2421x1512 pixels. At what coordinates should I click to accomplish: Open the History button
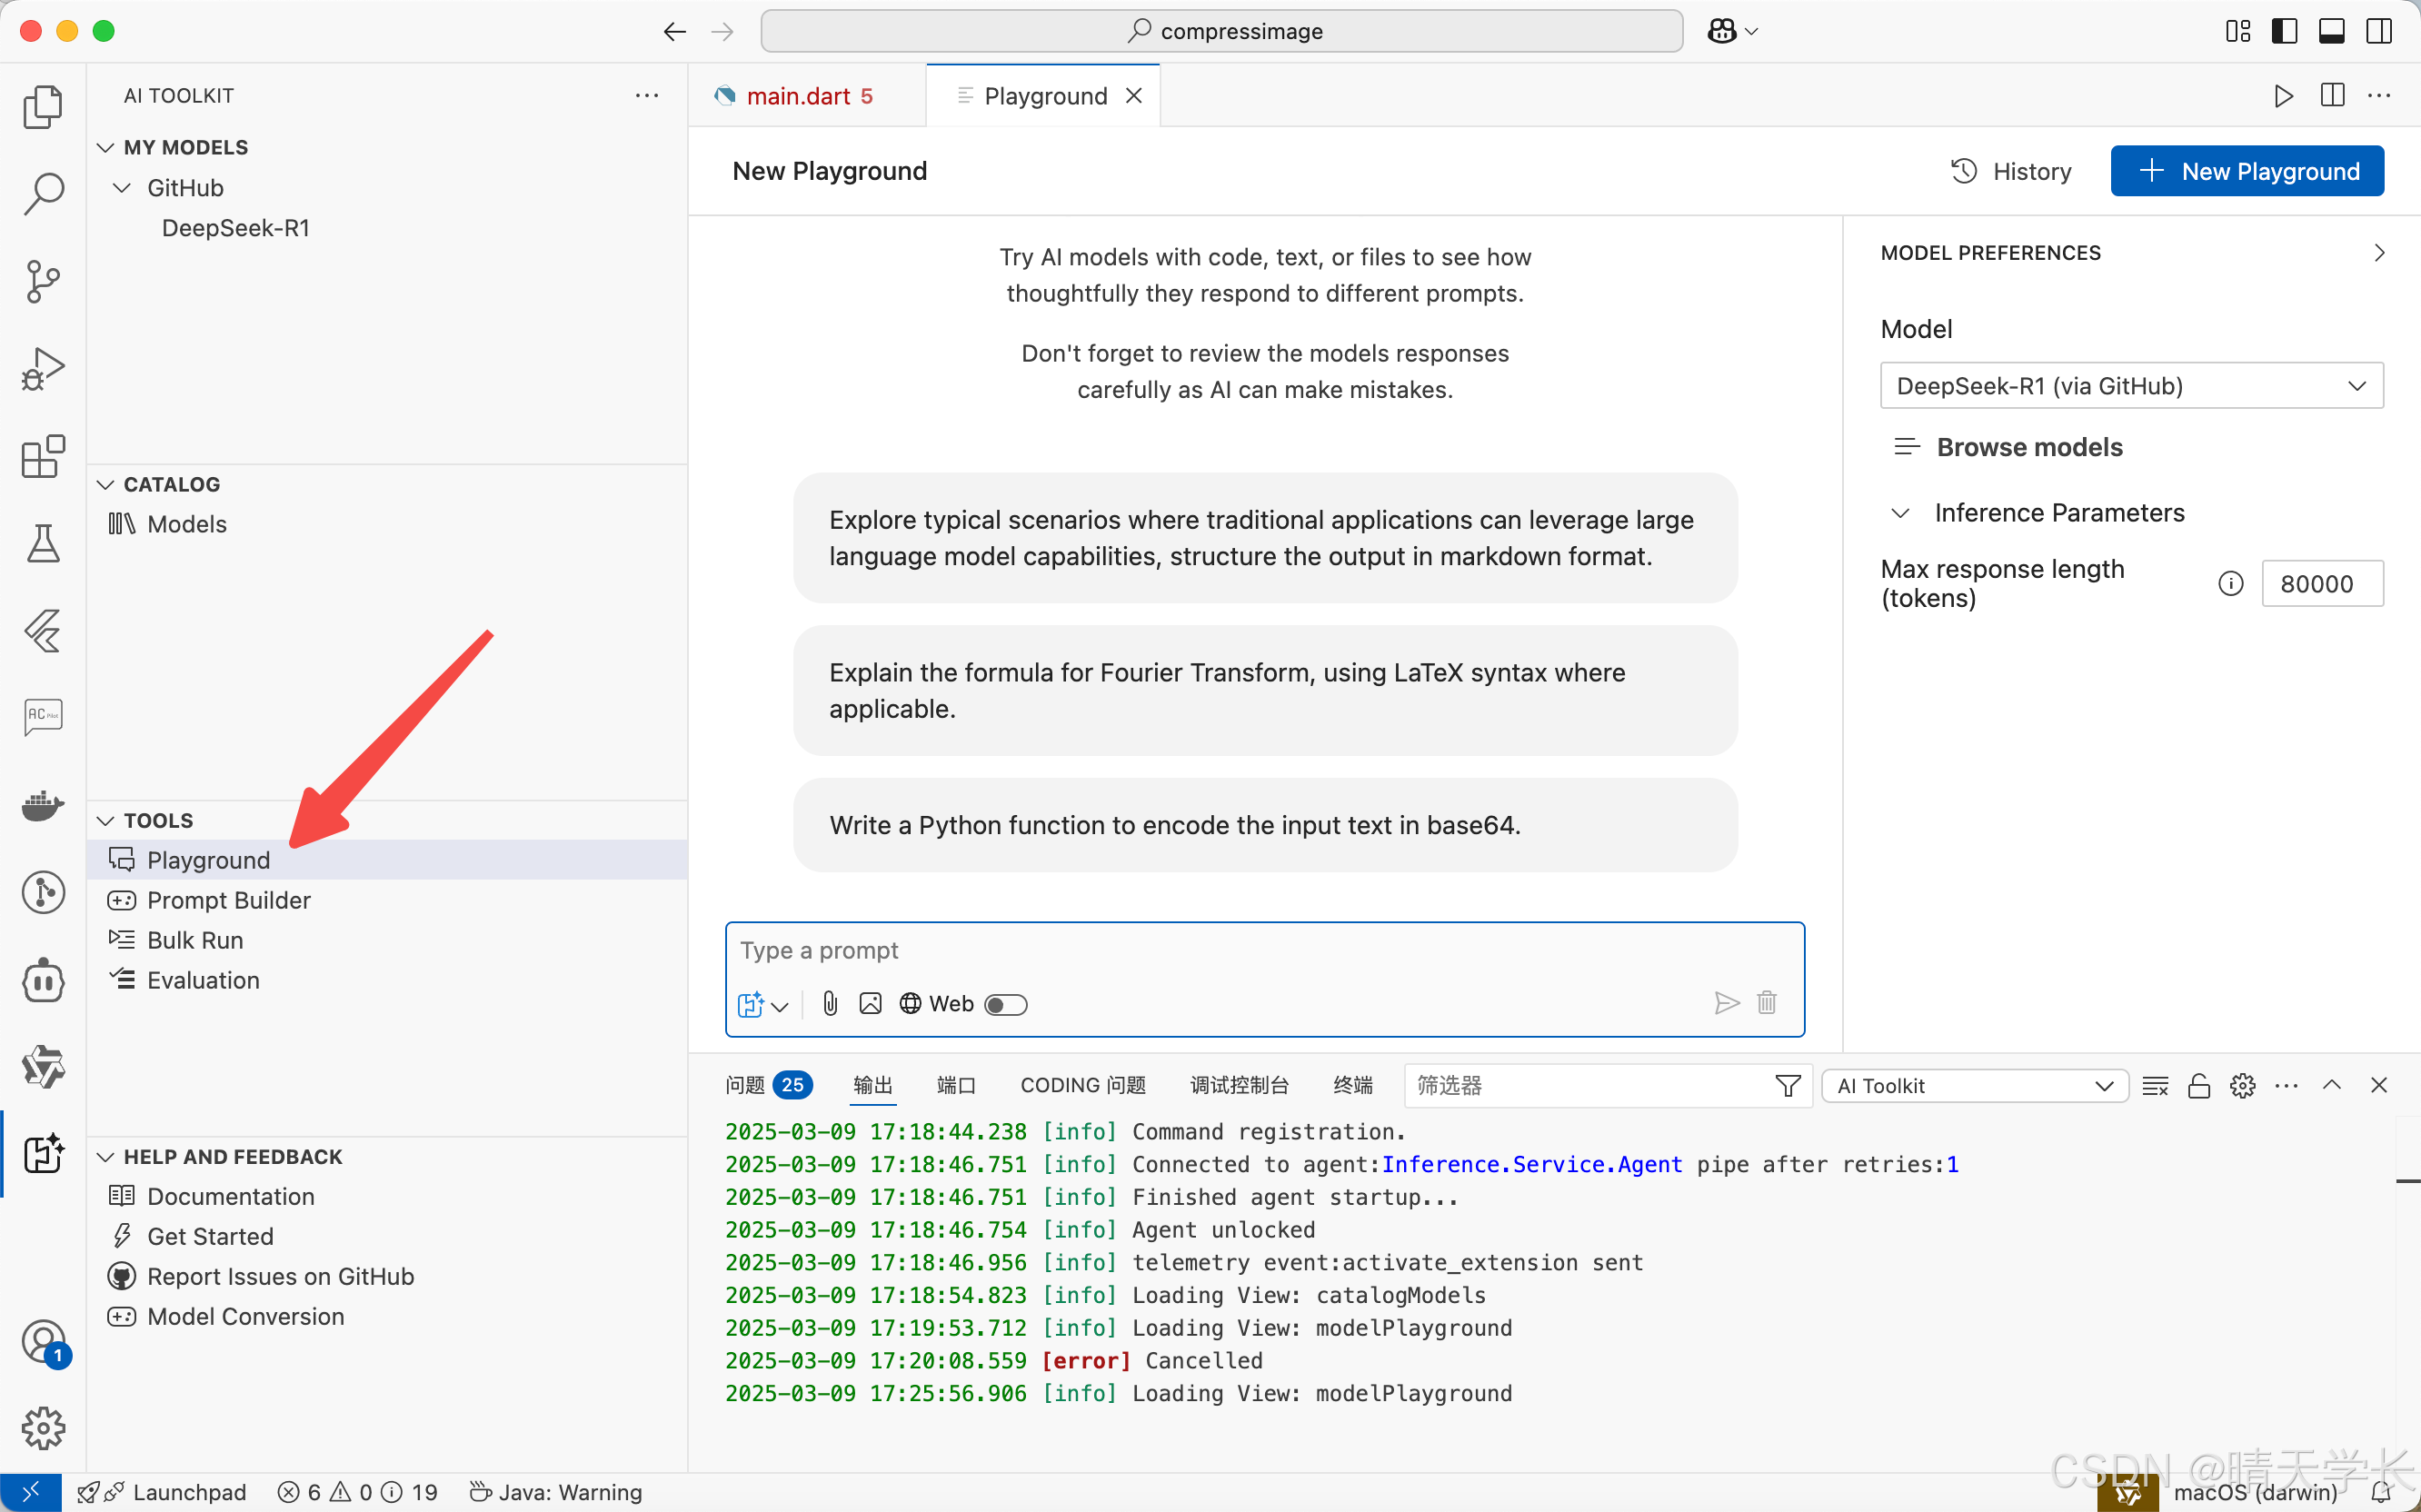point(2011,171)
